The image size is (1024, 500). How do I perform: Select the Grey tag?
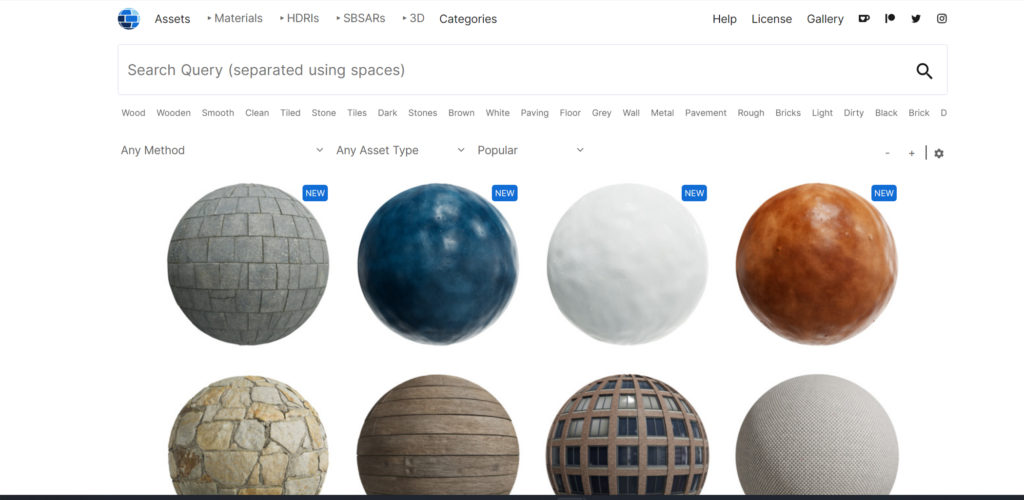[601, 113]
